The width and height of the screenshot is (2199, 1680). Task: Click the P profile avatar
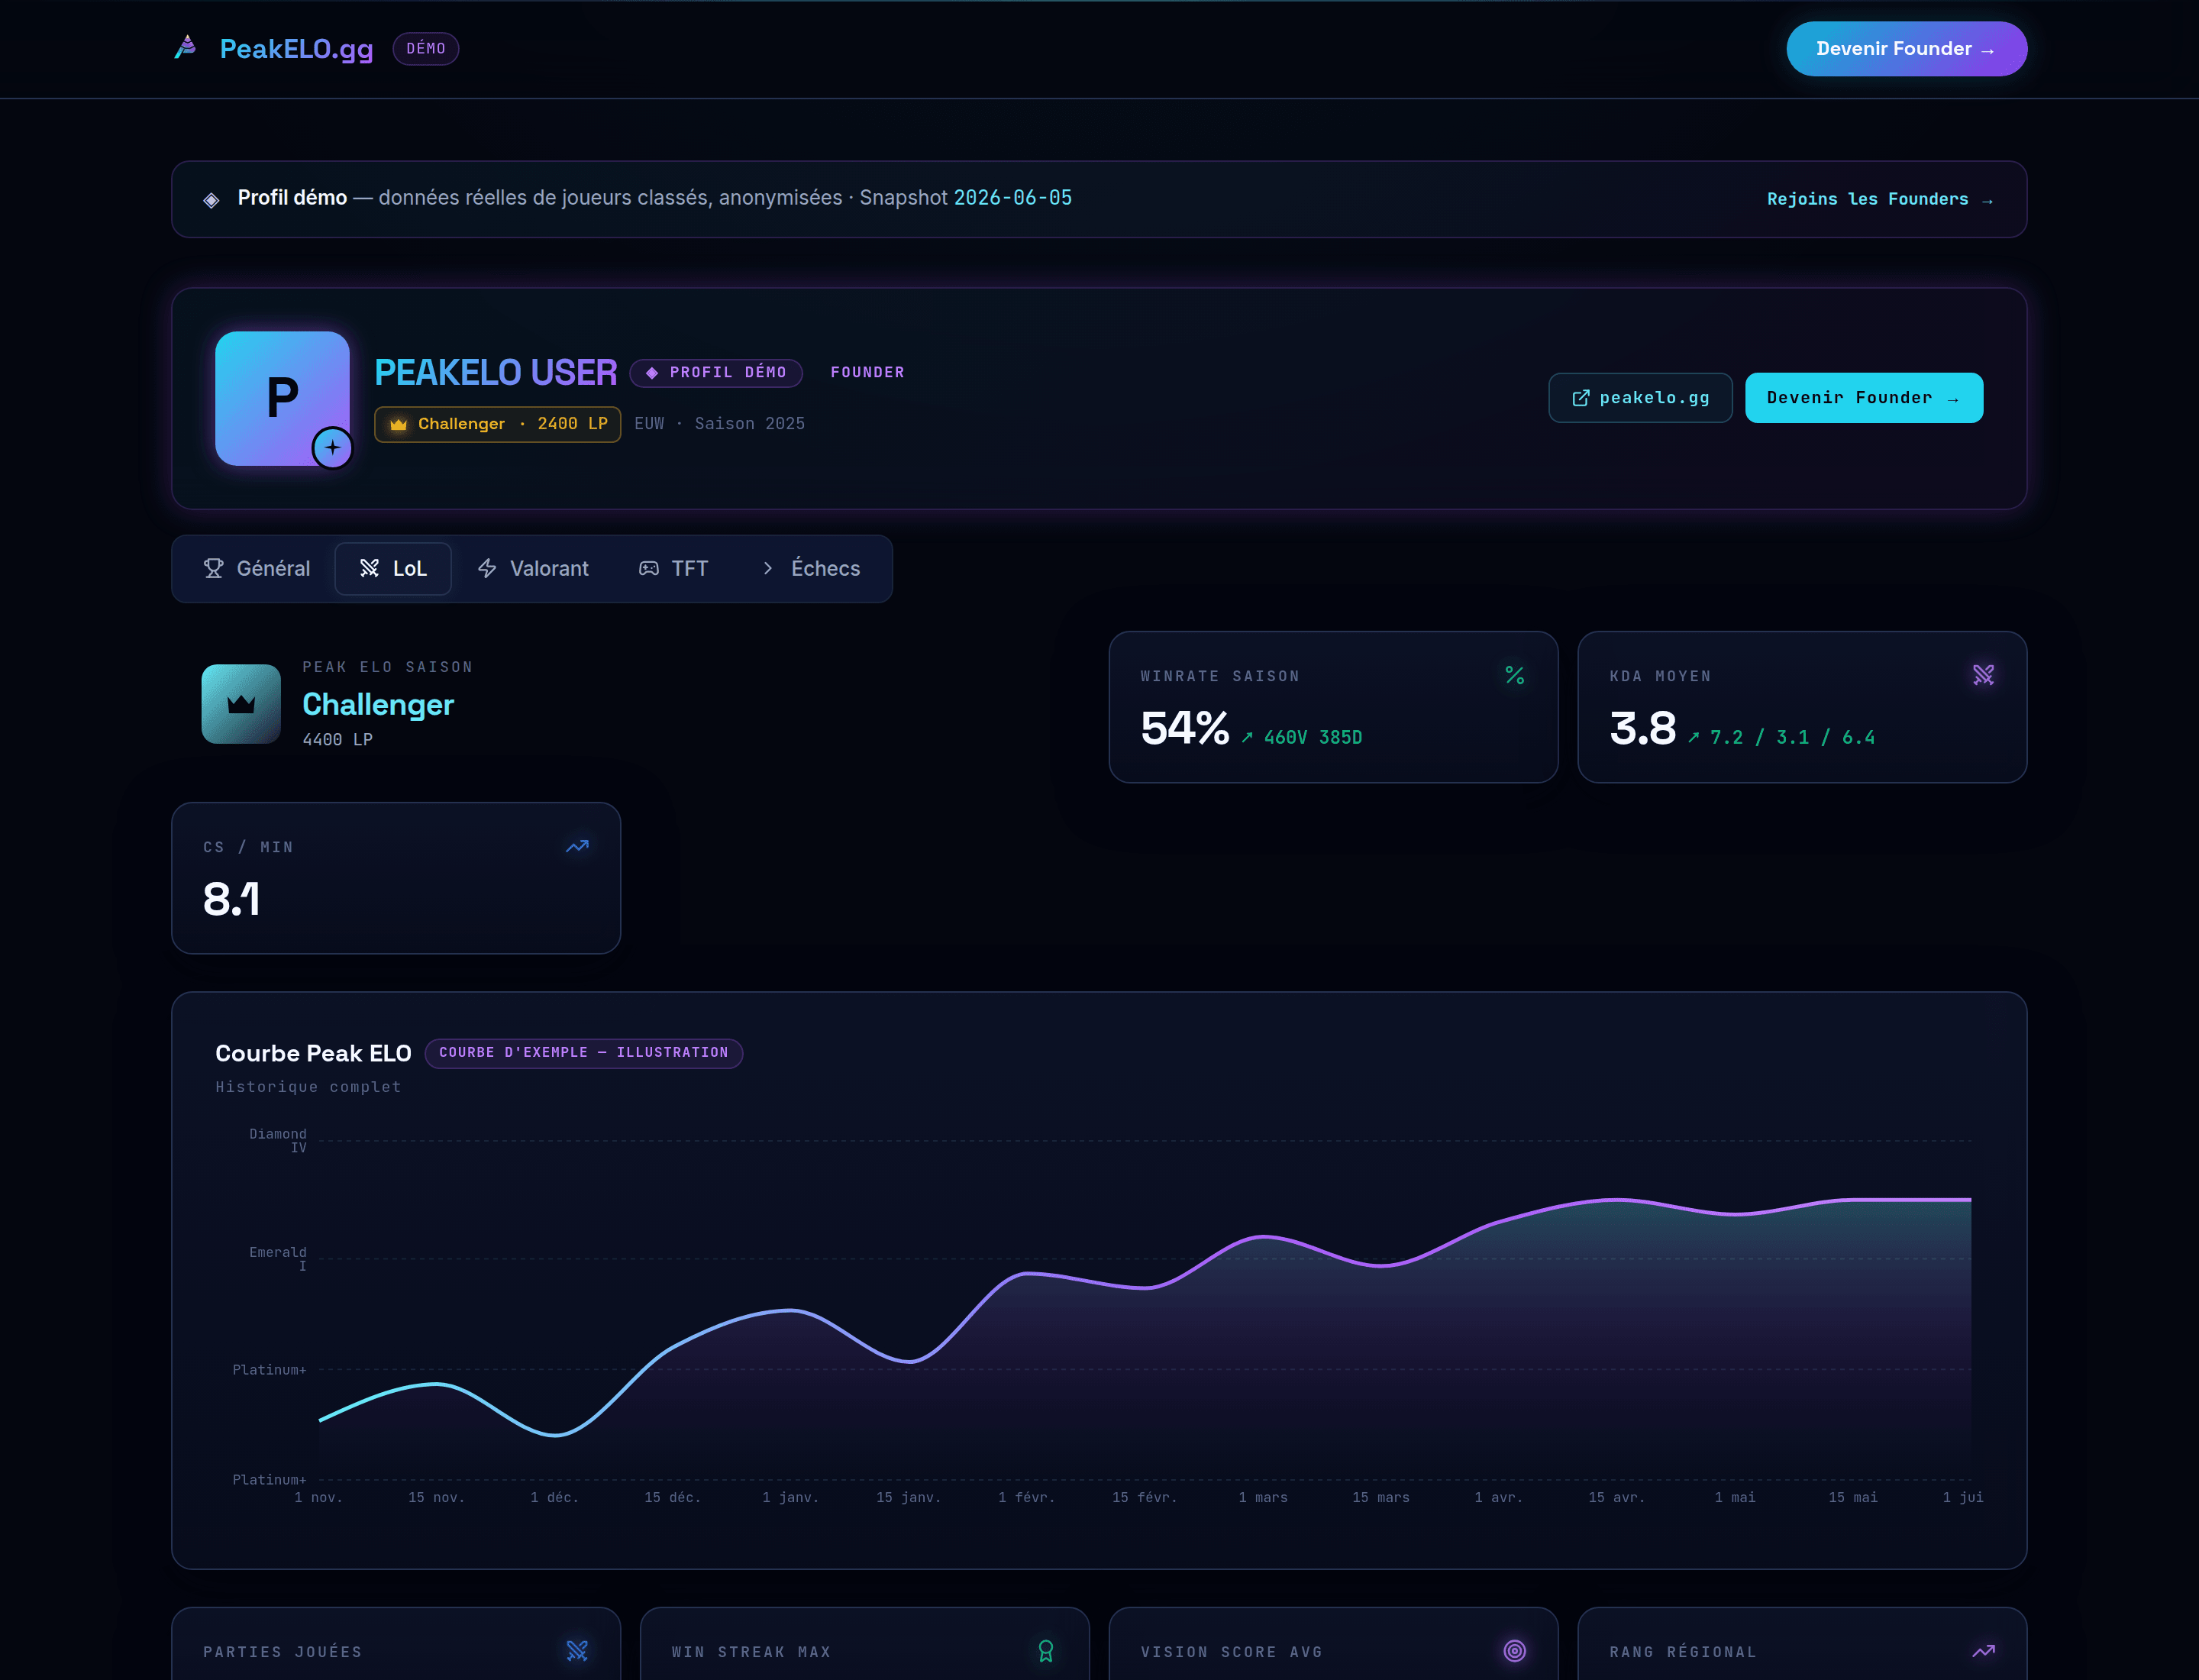tap(282, 398)
